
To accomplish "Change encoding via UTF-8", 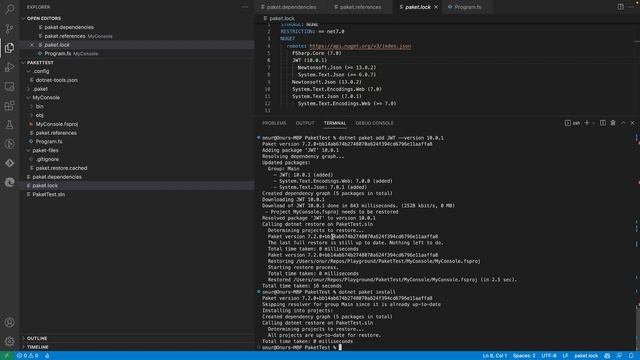I will (549, 356).
